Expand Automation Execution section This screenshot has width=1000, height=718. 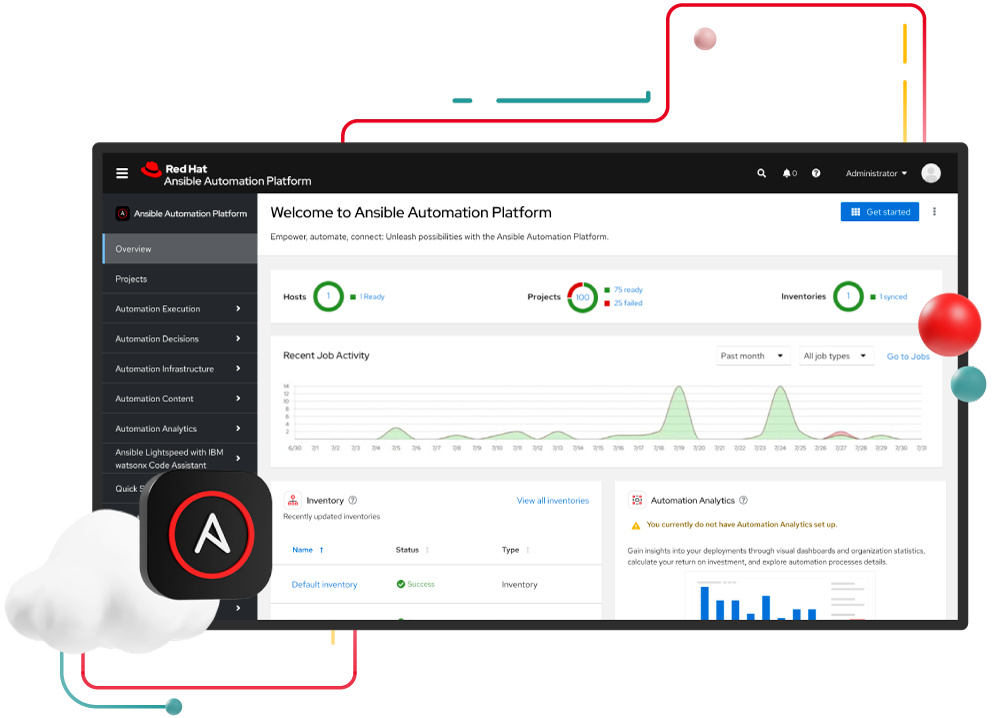(179, 309)
